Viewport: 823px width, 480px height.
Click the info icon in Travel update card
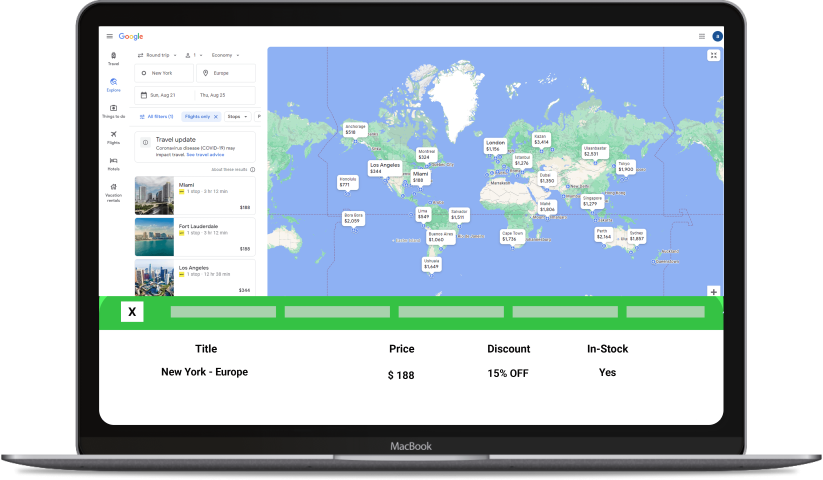(146, 142)
